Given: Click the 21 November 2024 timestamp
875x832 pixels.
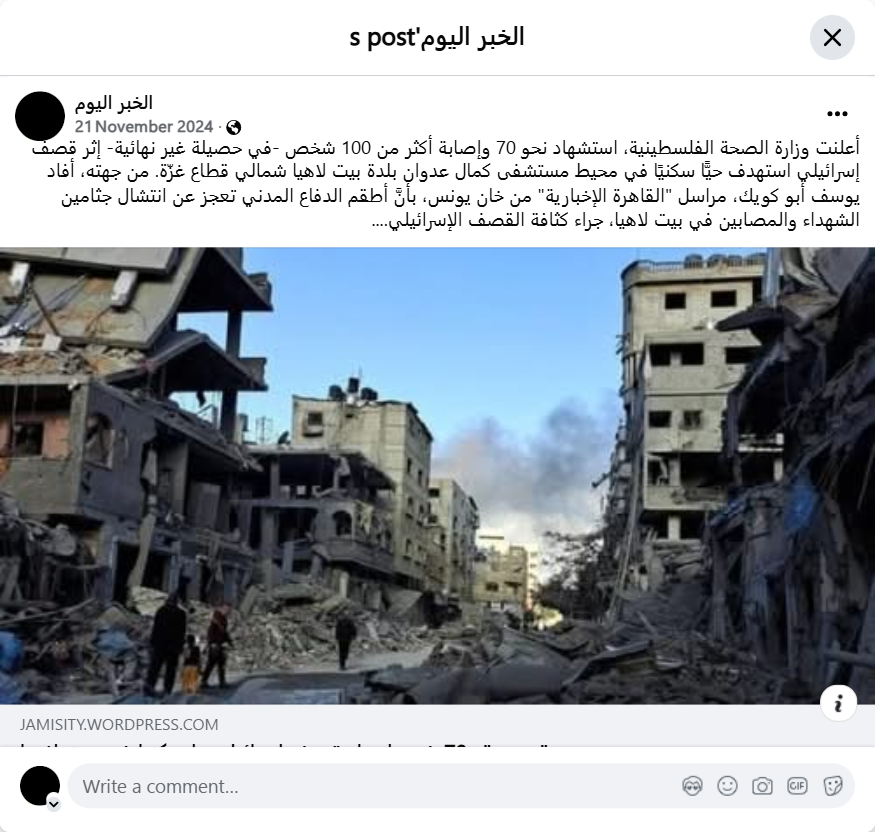Looking at the screenshot, I should click(x=144, y=127).
